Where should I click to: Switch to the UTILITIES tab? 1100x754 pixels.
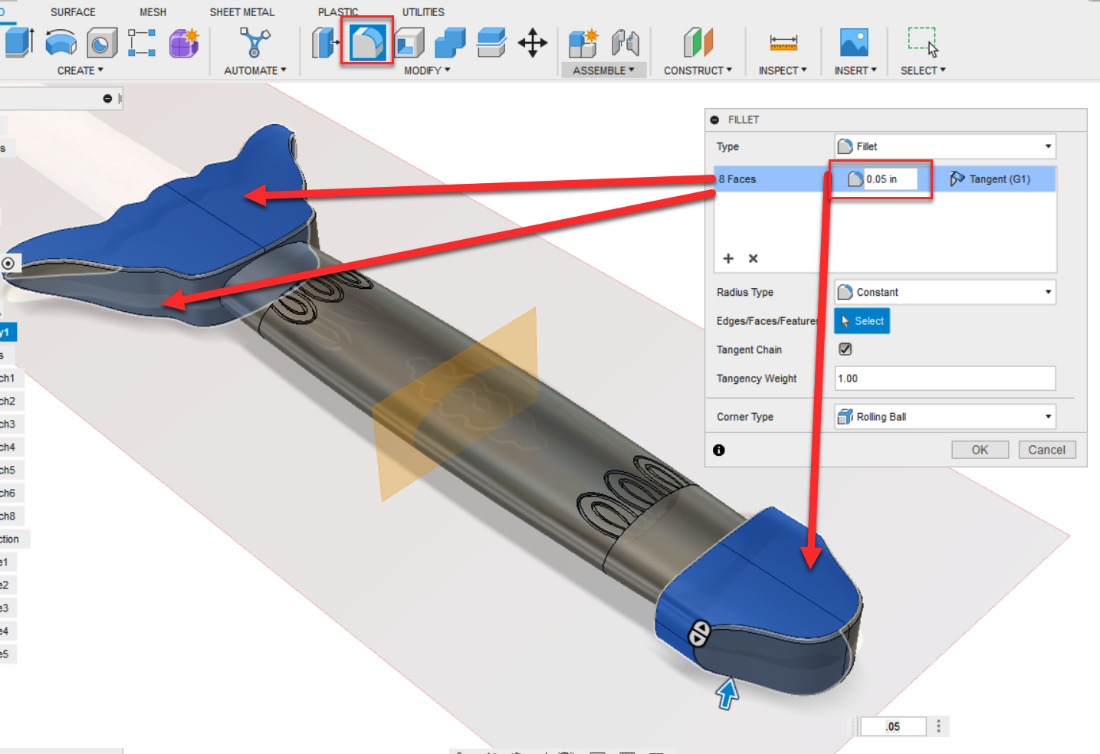422,12
